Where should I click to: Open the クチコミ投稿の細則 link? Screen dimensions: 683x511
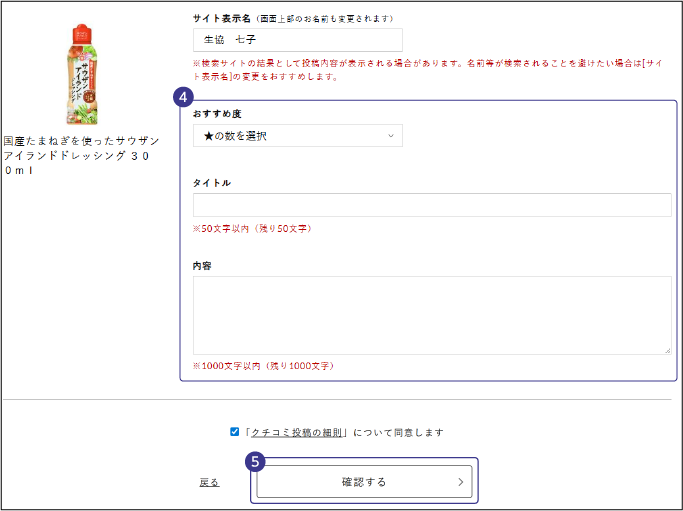297,433
